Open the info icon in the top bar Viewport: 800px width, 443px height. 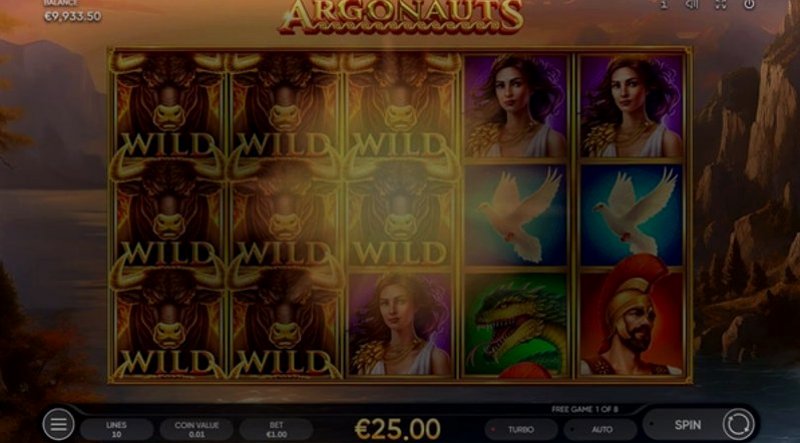coord(664,4)
